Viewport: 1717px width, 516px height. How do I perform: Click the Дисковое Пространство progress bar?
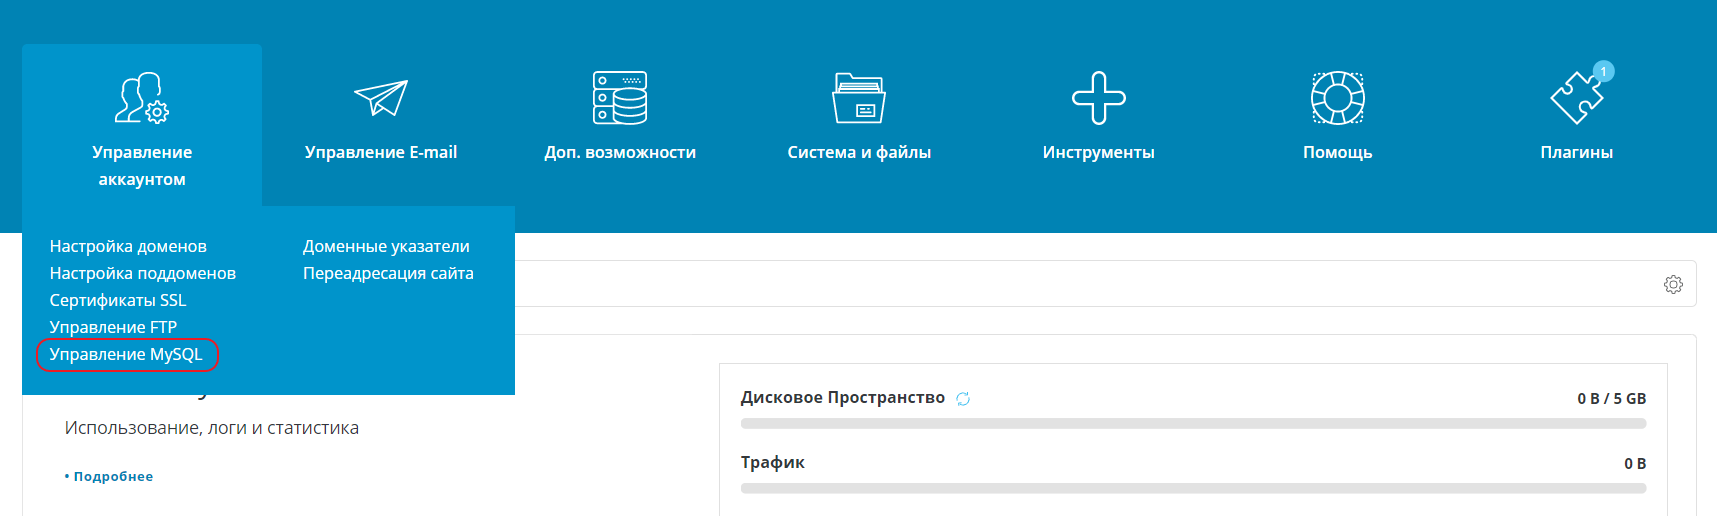point(1193,424)
